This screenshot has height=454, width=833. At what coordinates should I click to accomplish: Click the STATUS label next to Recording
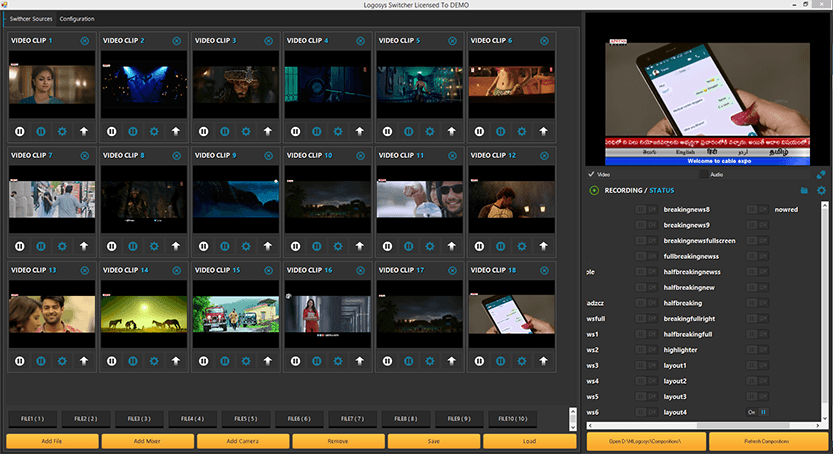point(661,191)
